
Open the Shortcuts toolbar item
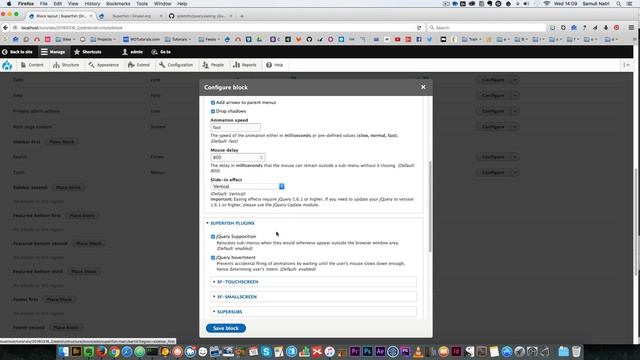88,52
